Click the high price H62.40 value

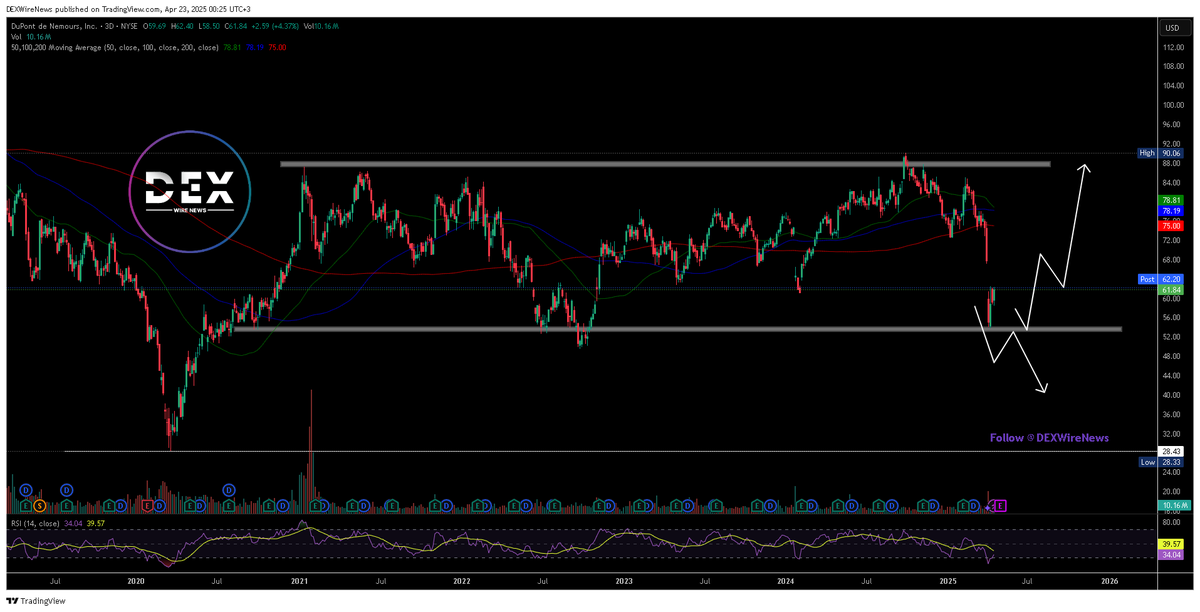(182, 26)
